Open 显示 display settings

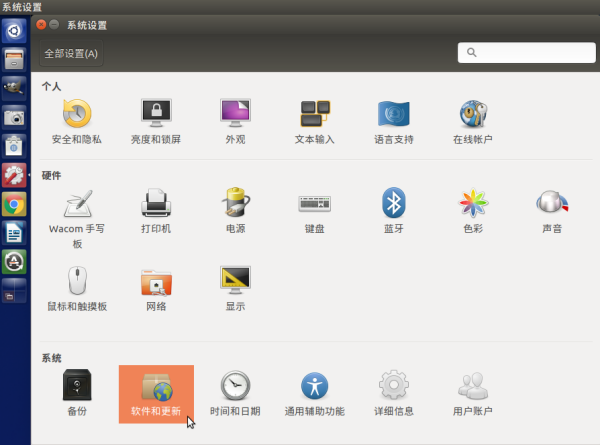point(235,289)
